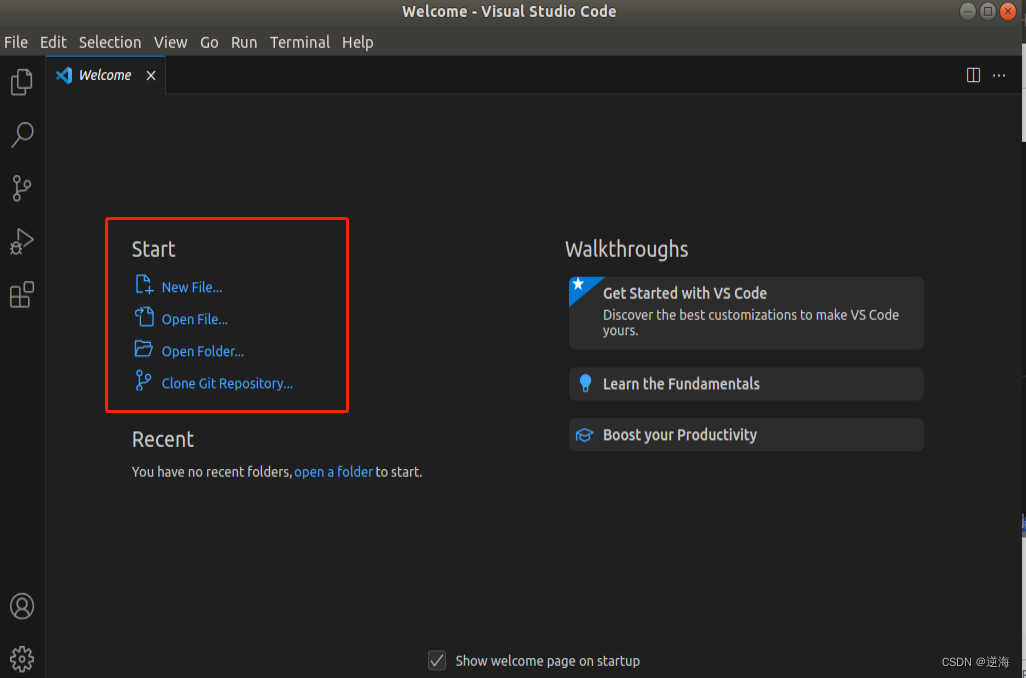Open the Source Control view
Screen dimensions: 1026x678
click(x=21, y=188)
